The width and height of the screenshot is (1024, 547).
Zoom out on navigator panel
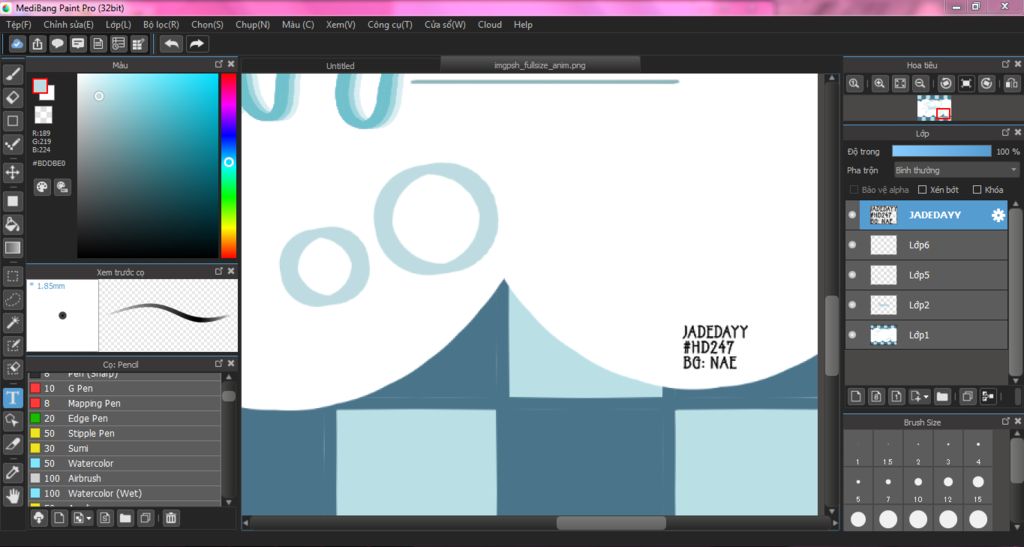pos(920,84)
